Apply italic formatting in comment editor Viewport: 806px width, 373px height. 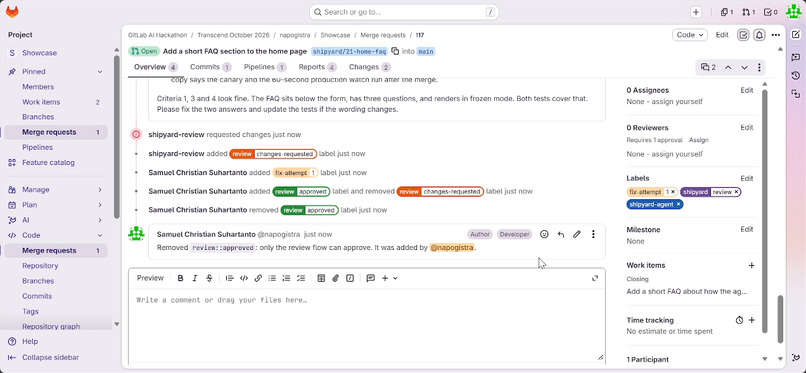click(195, 278)
